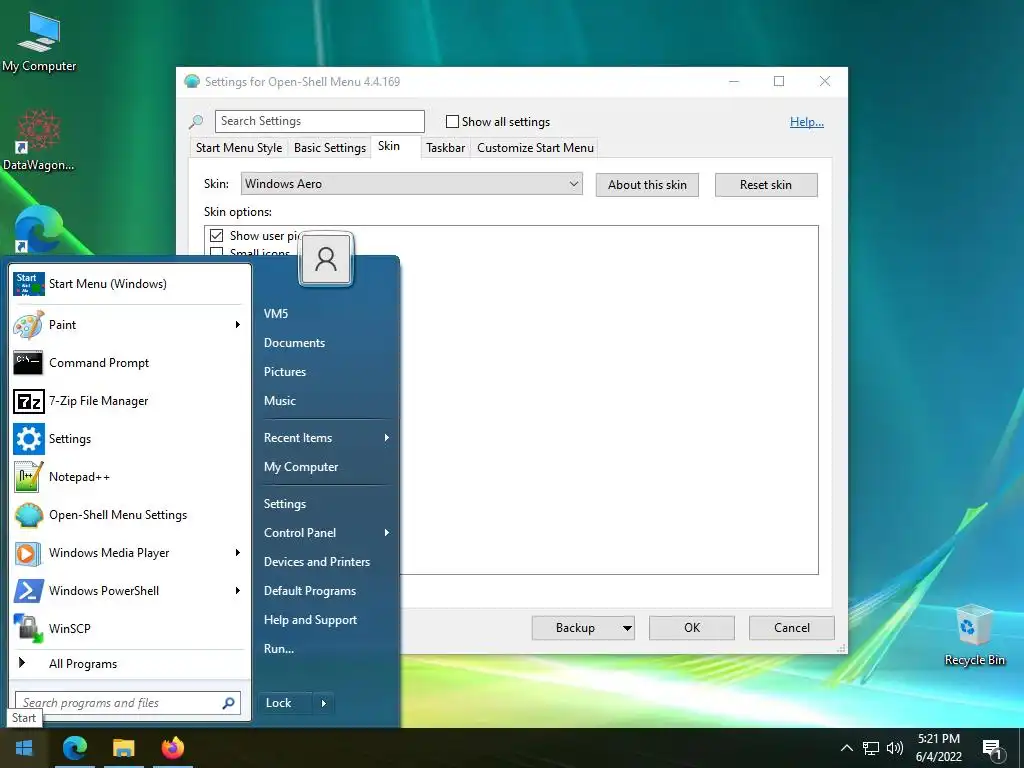Open the Backup button dropdown arrow
1024x768 pixels.
click(x=627, y=628)
